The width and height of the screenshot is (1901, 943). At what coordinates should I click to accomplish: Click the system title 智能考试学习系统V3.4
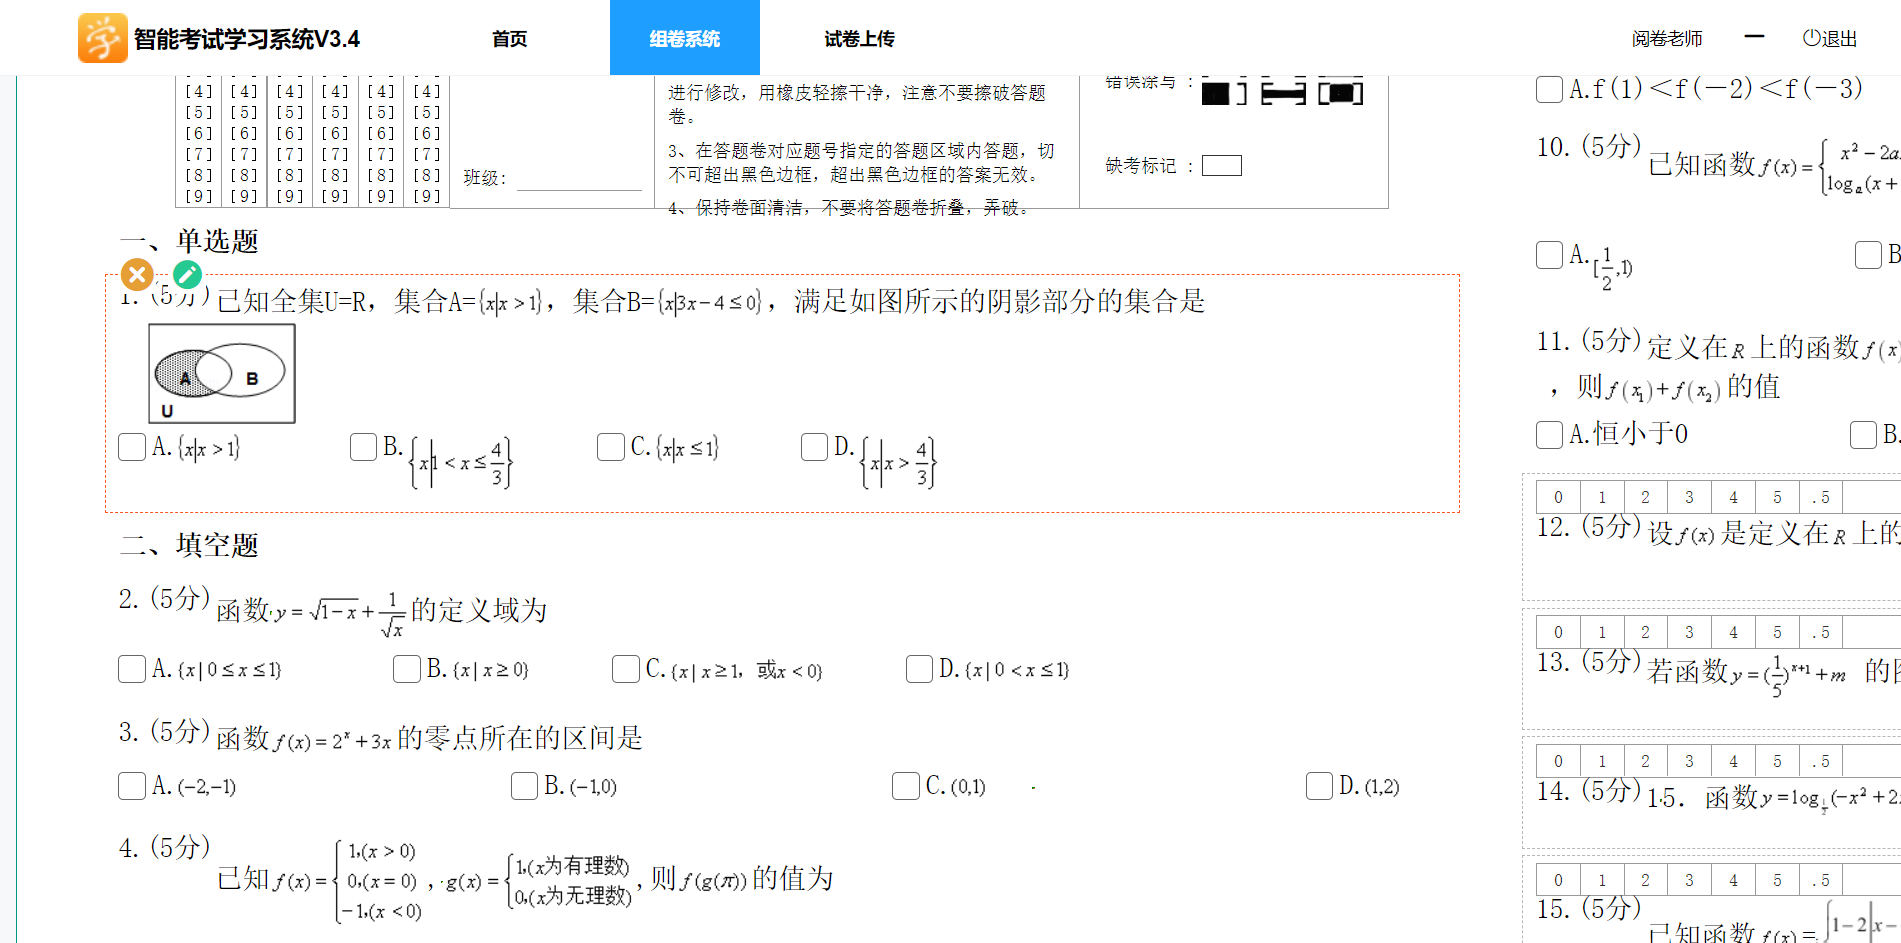[x=247, y=39]
